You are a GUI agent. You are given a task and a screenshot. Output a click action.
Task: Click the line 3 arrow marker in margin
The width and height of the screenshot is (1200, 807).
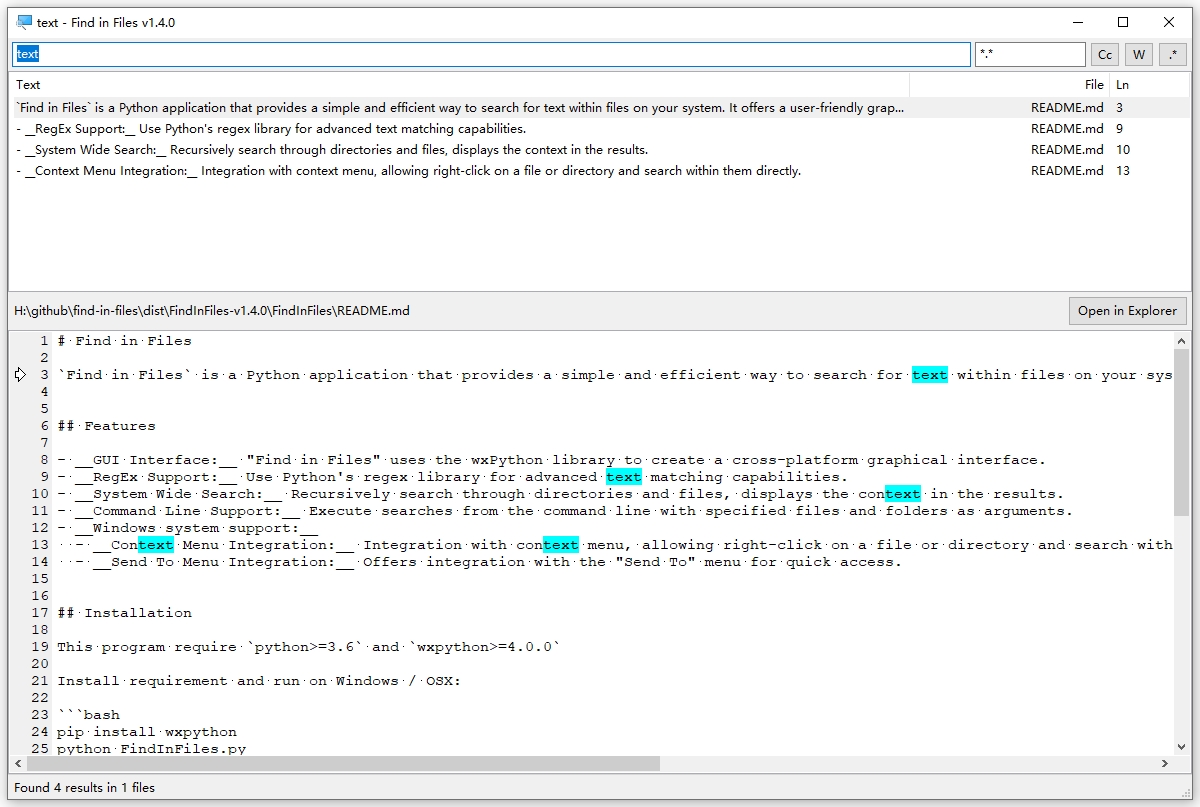21,375
